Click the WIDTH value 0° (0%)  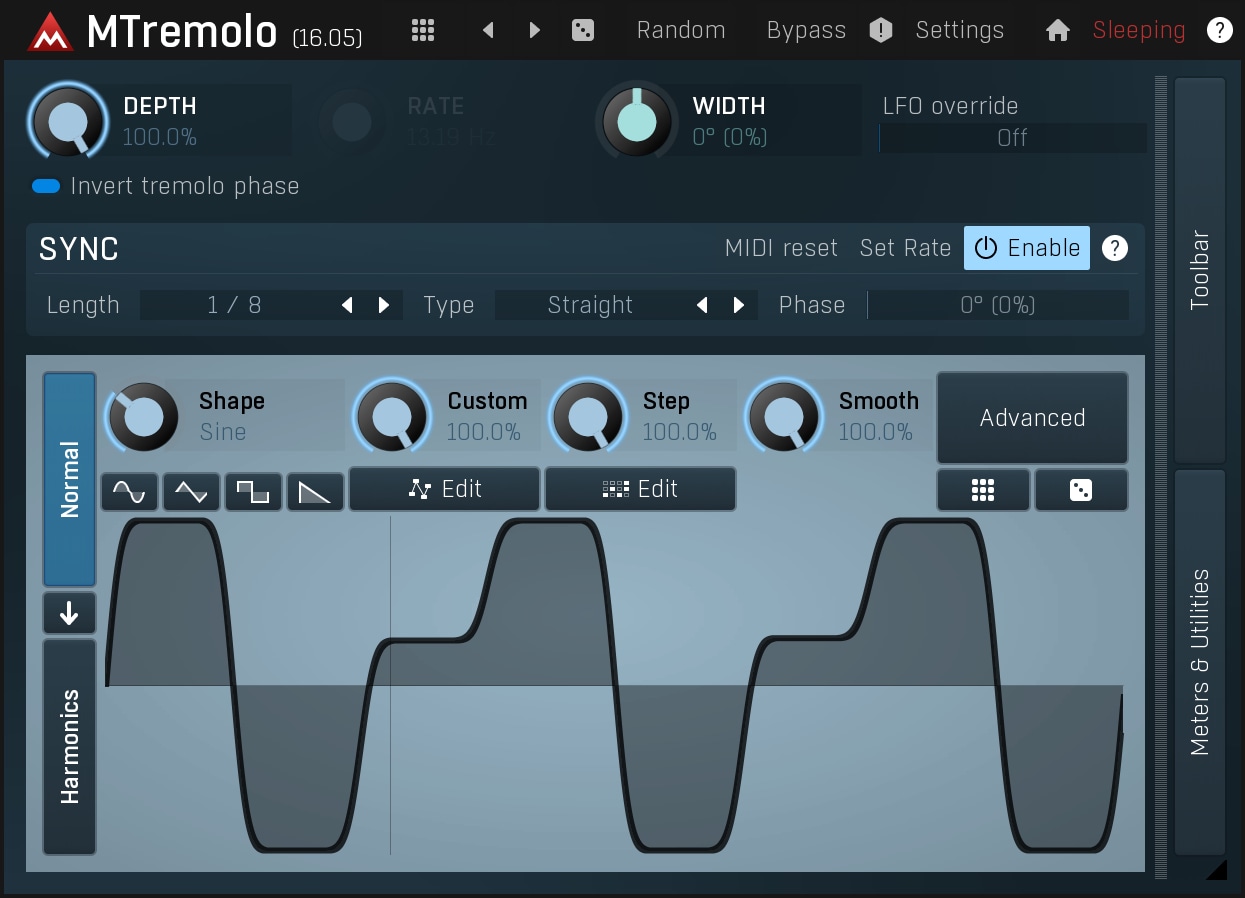(x=730, y=138)
